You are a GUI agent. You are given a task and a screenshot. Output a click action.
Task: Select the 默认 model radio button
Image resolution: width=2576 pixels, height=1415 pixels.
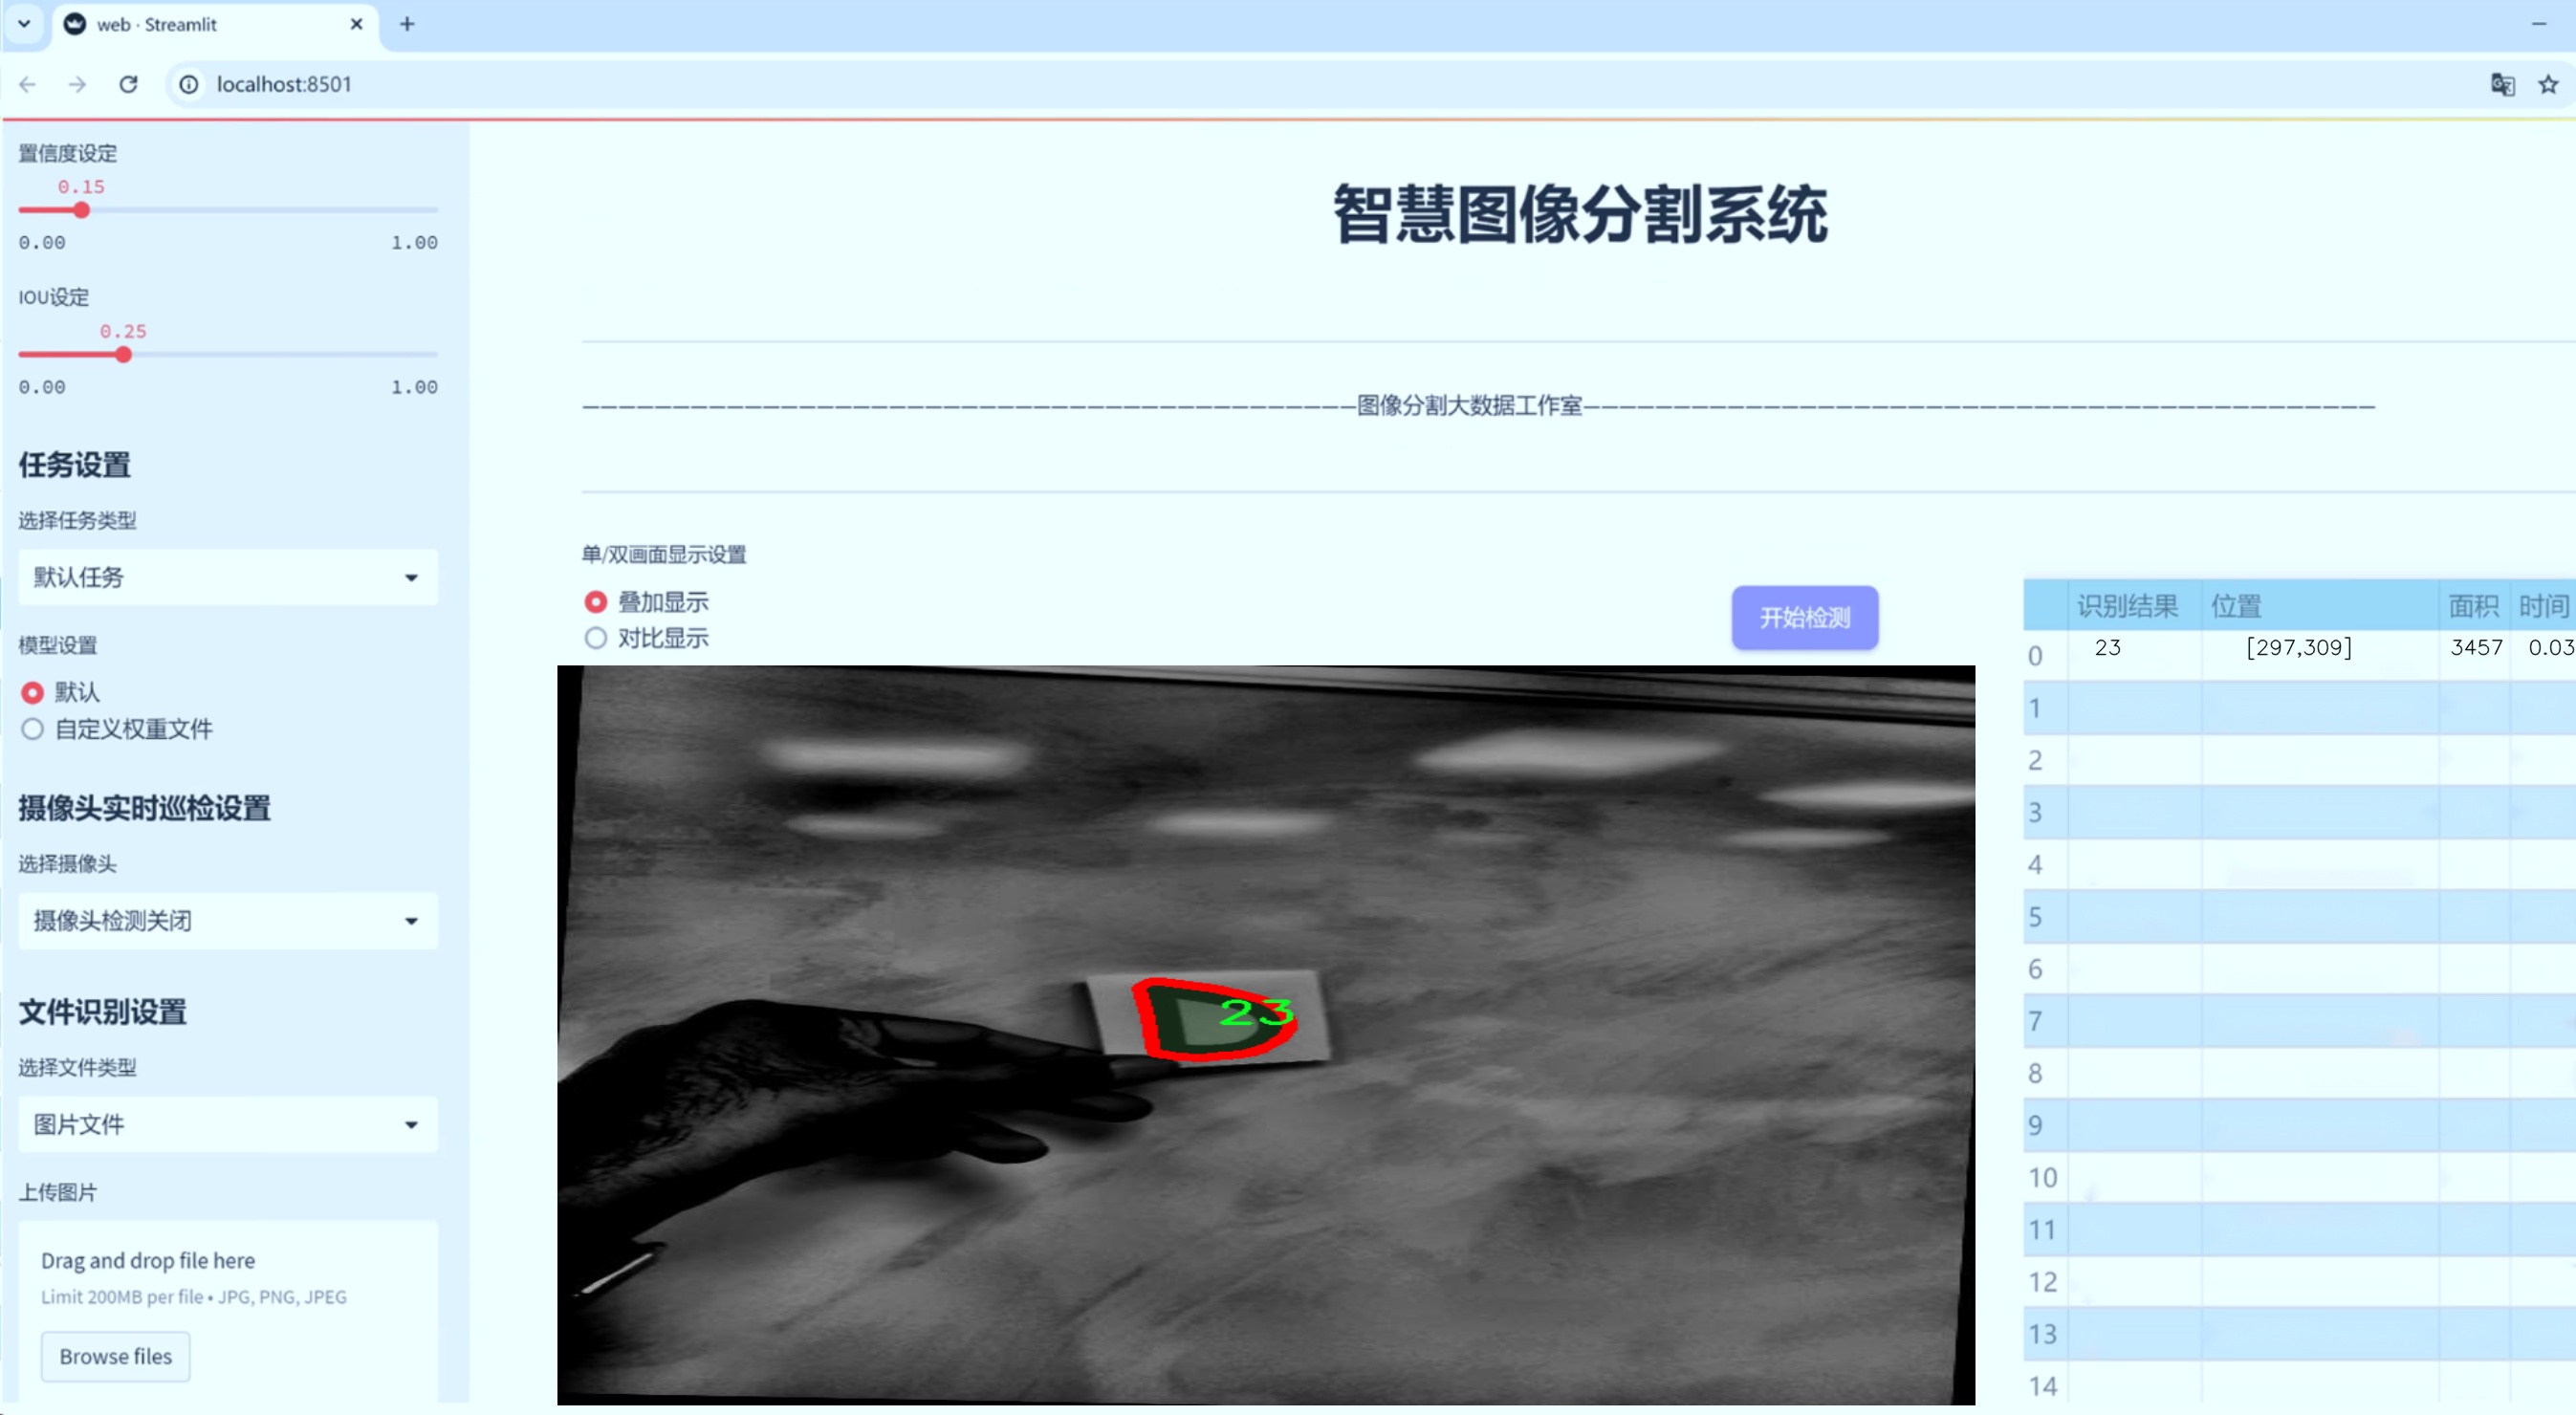coord(33,692)
